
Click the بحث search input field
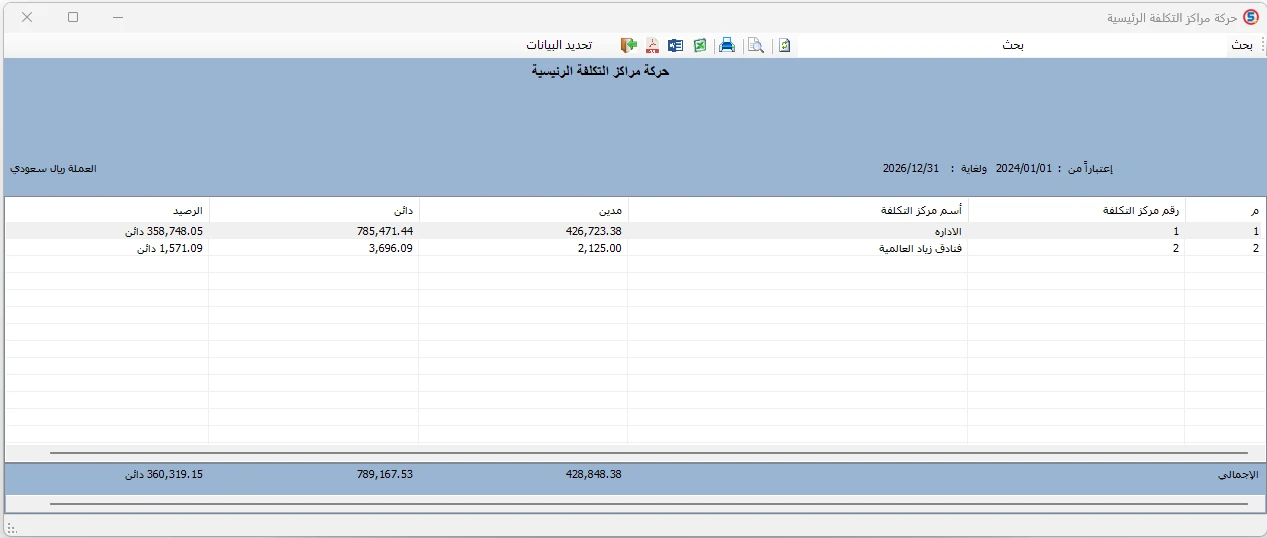tap(1013, 45)
